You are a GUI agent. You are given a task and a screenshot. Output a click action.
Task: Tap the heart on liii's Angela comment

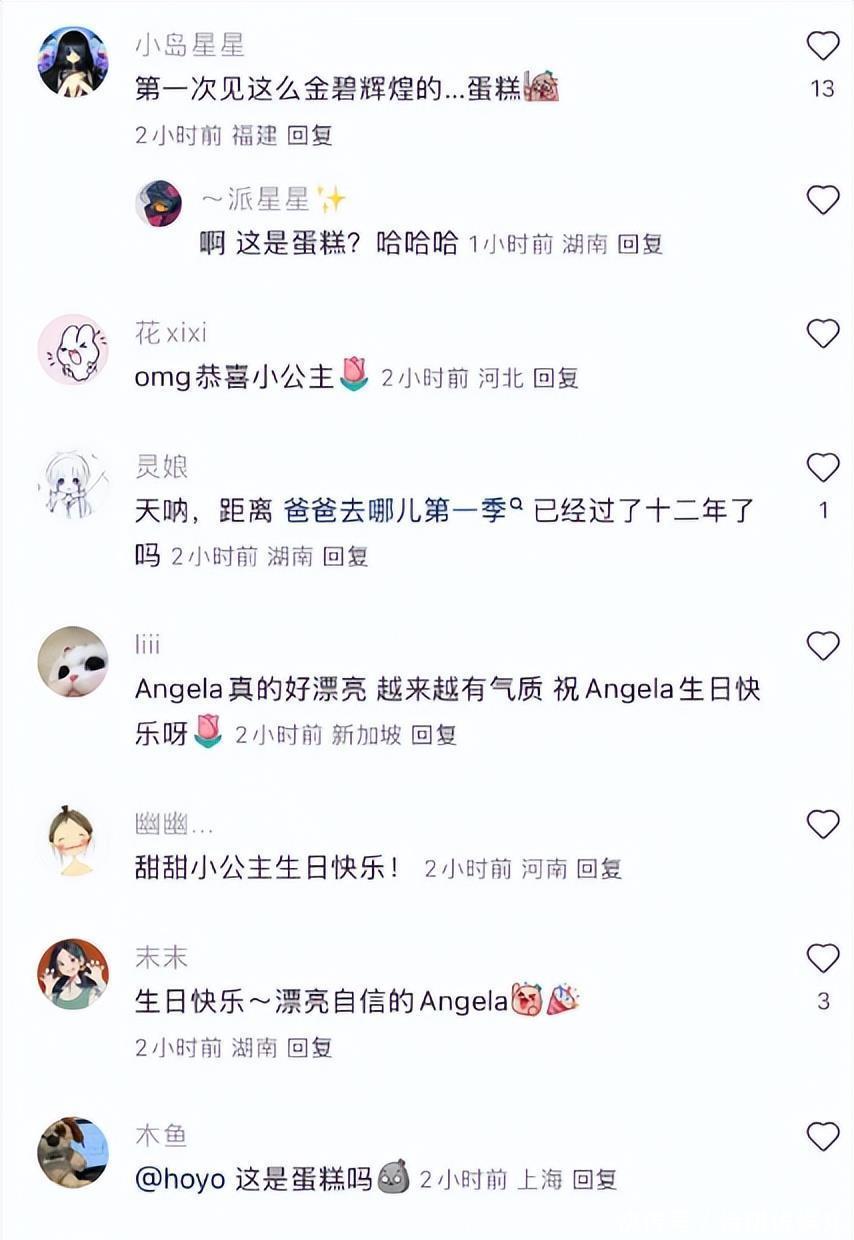(x=822, y=646)
